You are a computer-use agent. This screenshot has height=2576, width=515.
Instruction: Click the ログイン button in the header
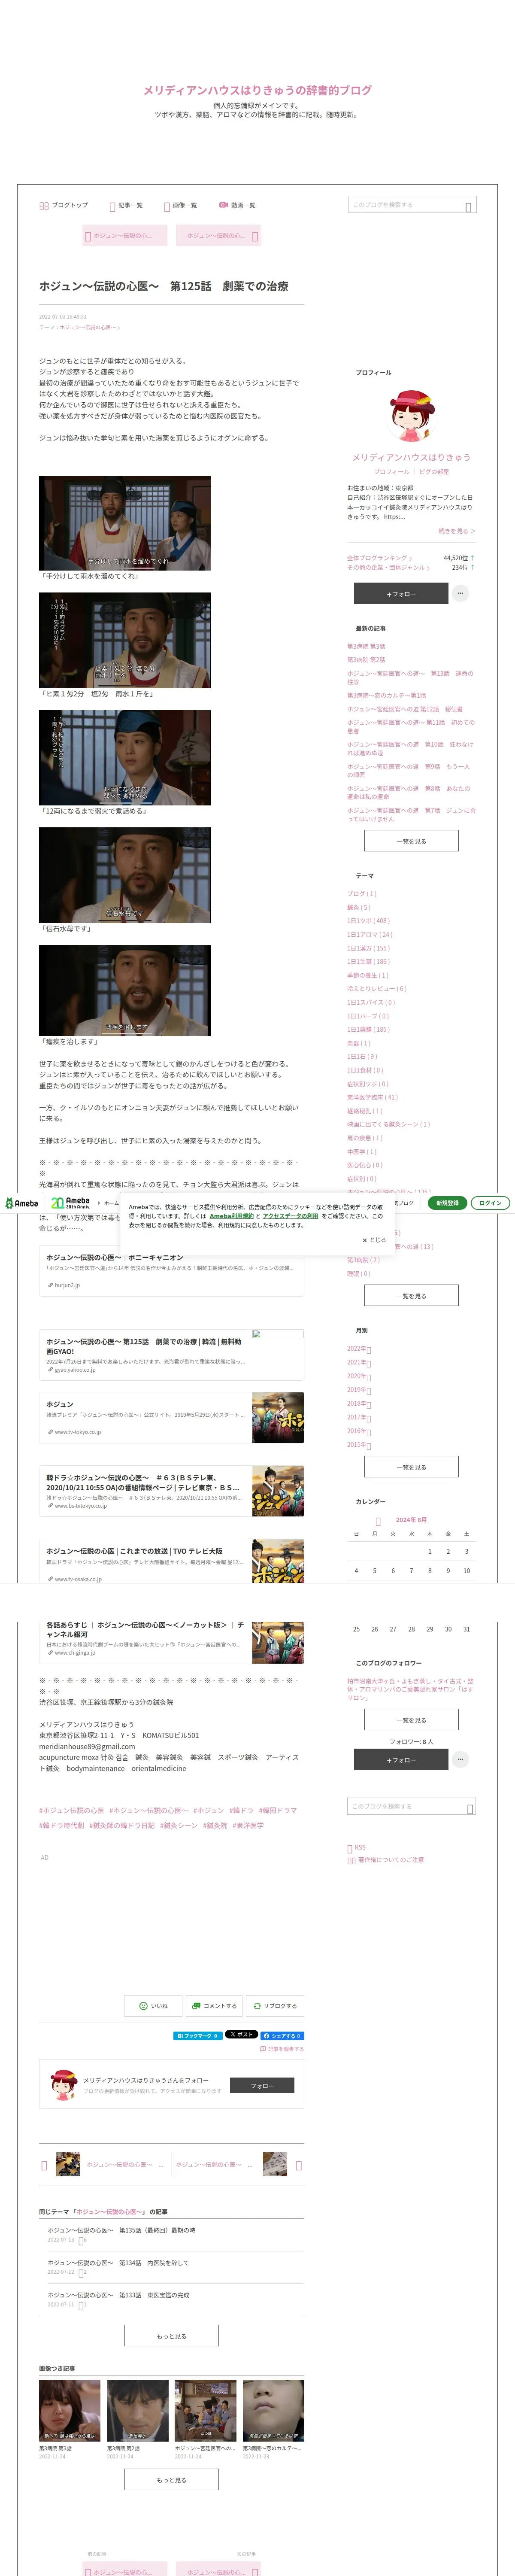[x=490, y=1203]
